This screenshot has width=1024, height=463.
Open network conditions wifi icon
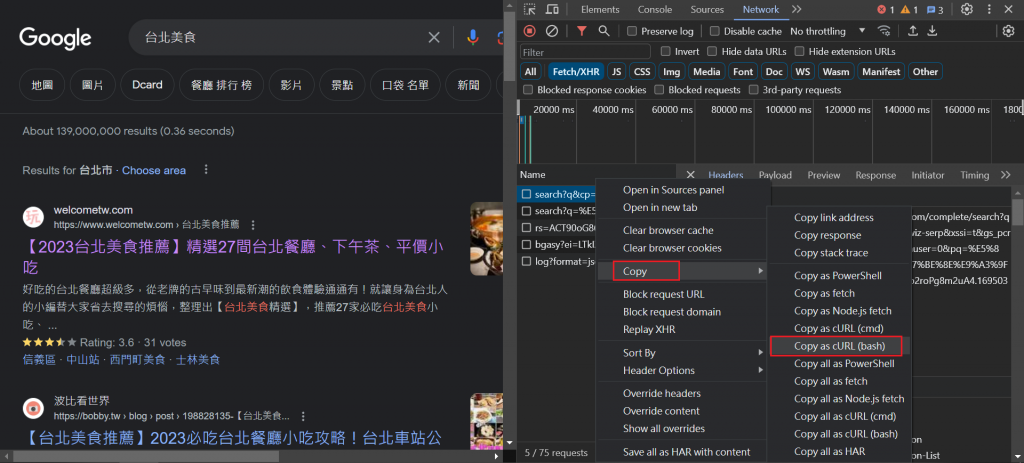pos(884,31)
